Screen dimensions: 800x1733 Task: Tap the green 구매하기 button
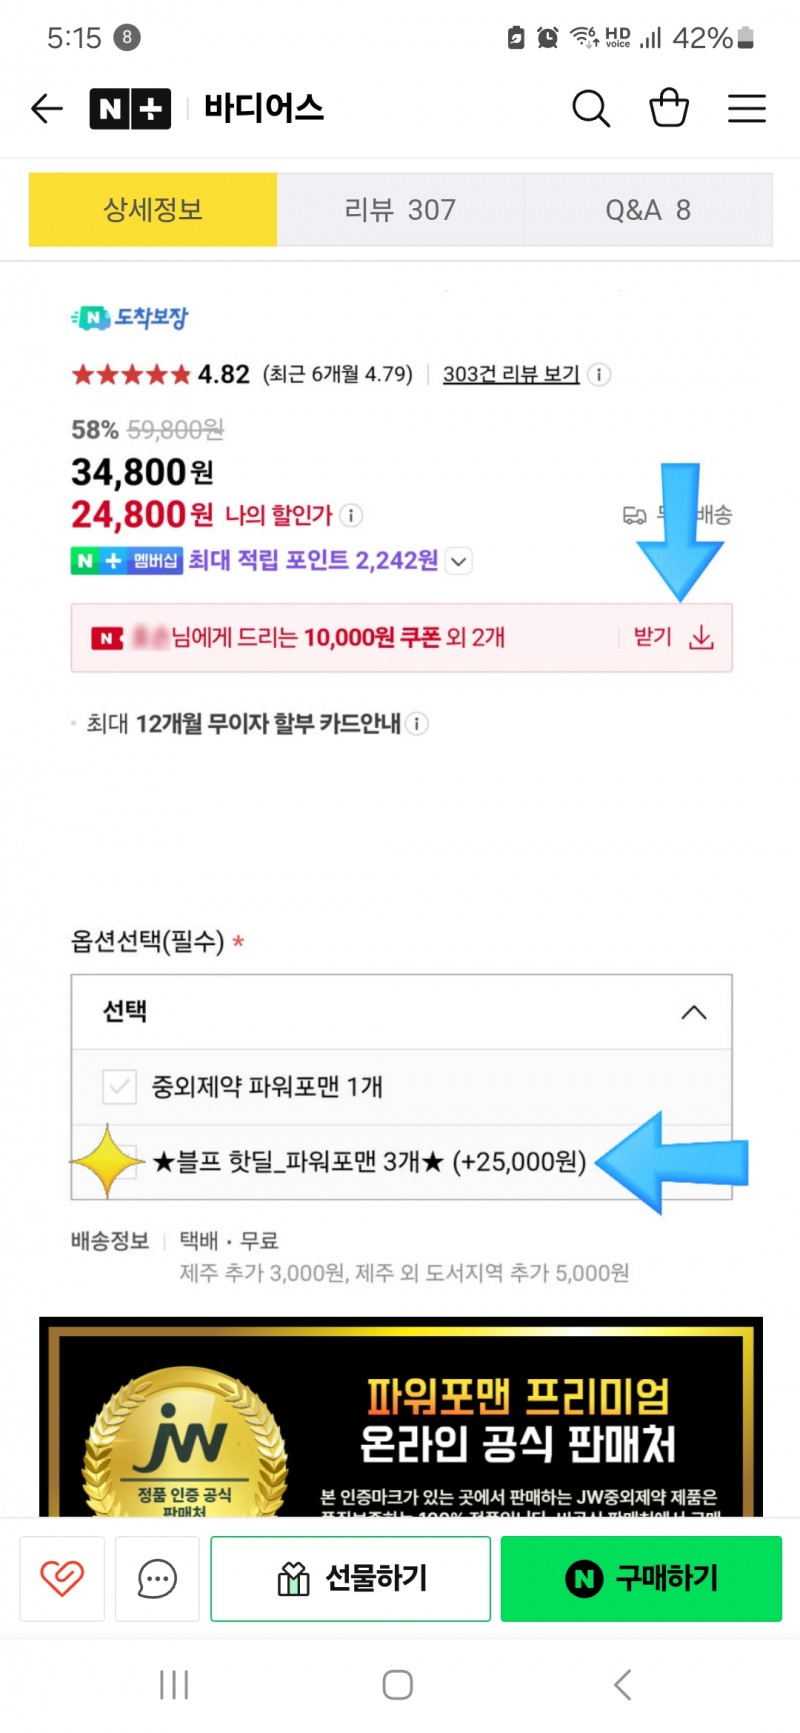click(641, 1579)
